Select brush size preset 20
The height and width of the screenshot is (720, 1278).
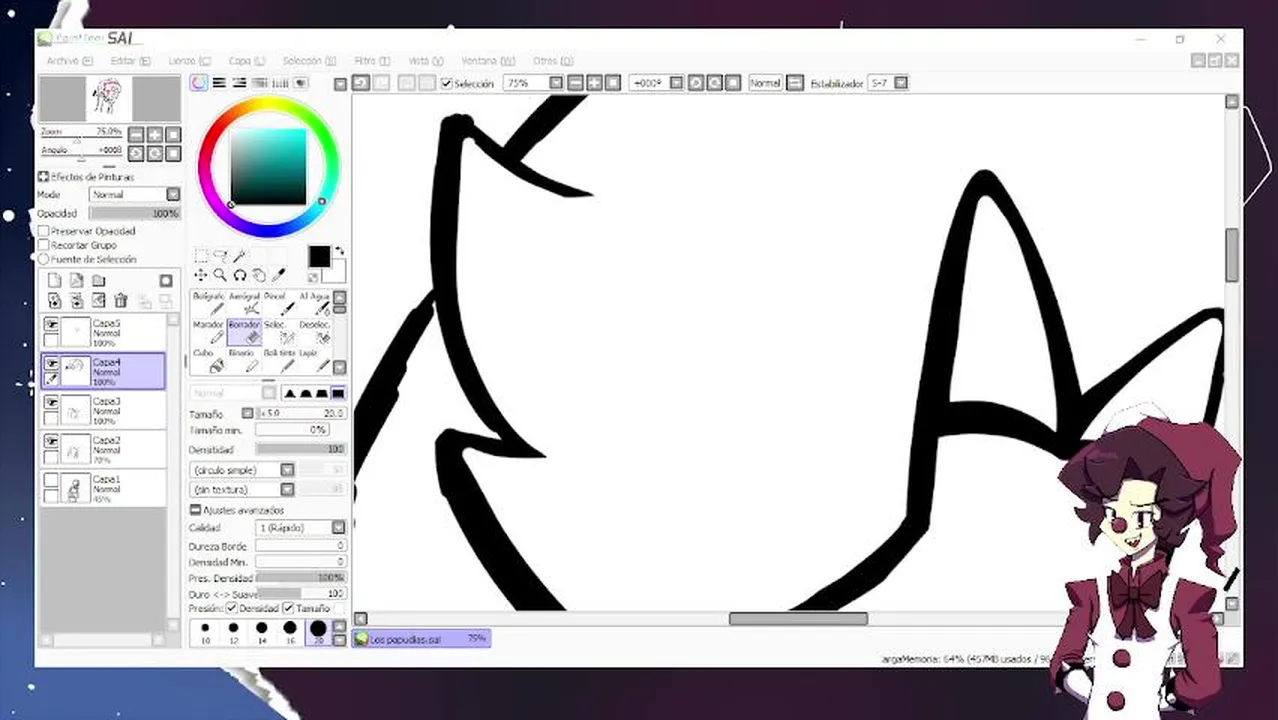point(318,632)
